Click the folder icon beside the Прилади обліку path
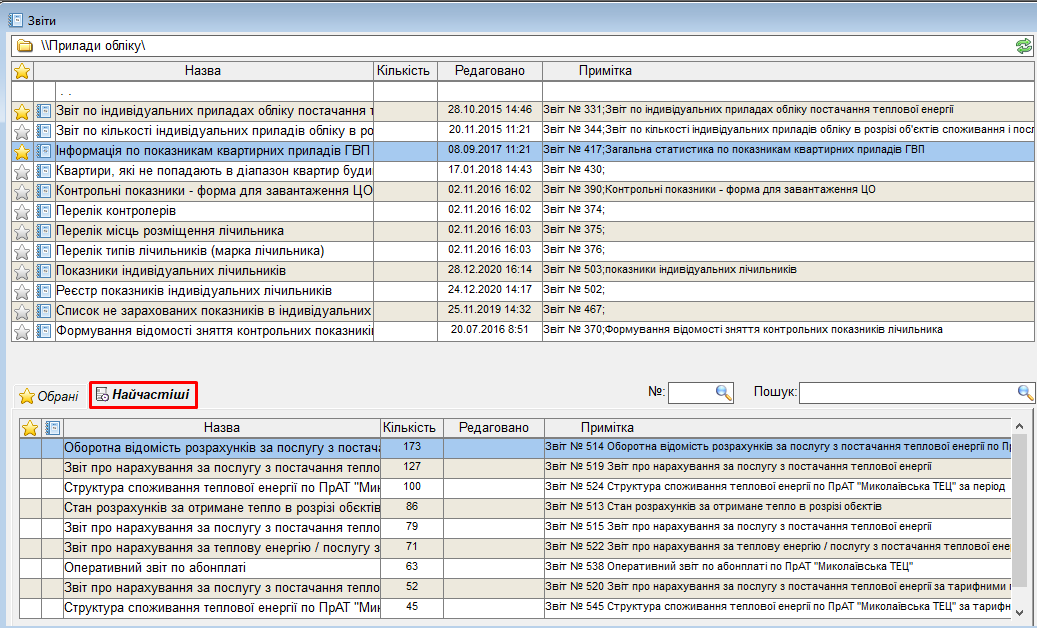 coord(24,46)
